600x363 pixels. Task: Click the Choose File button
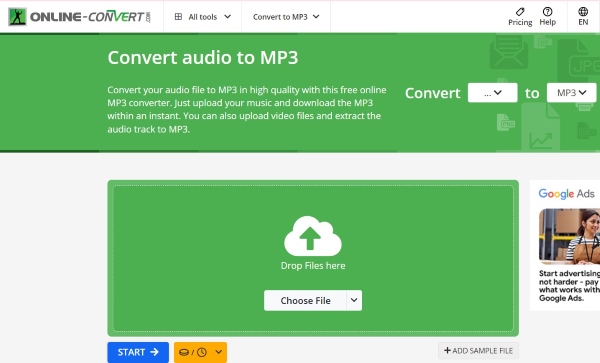305,301
